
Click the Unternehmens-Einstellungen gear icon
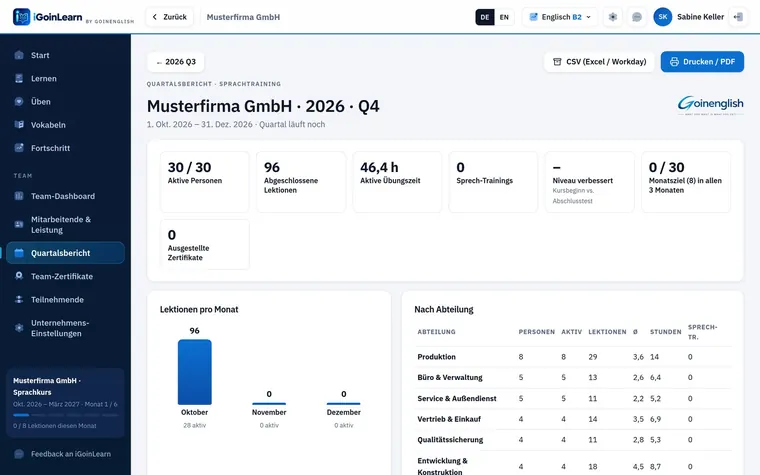tap(19, 328)
